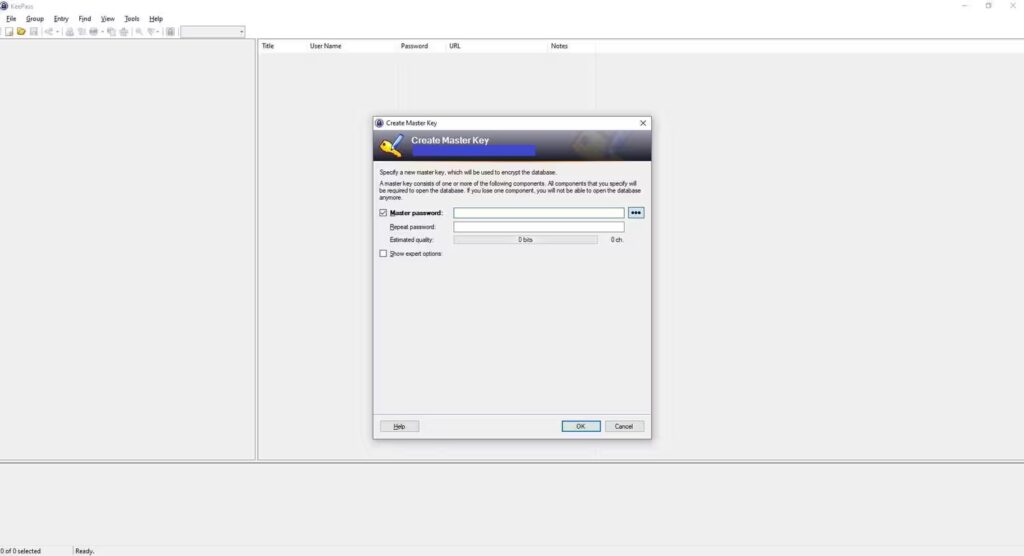
Task: Open the Find menu
Action: point(84,19)
